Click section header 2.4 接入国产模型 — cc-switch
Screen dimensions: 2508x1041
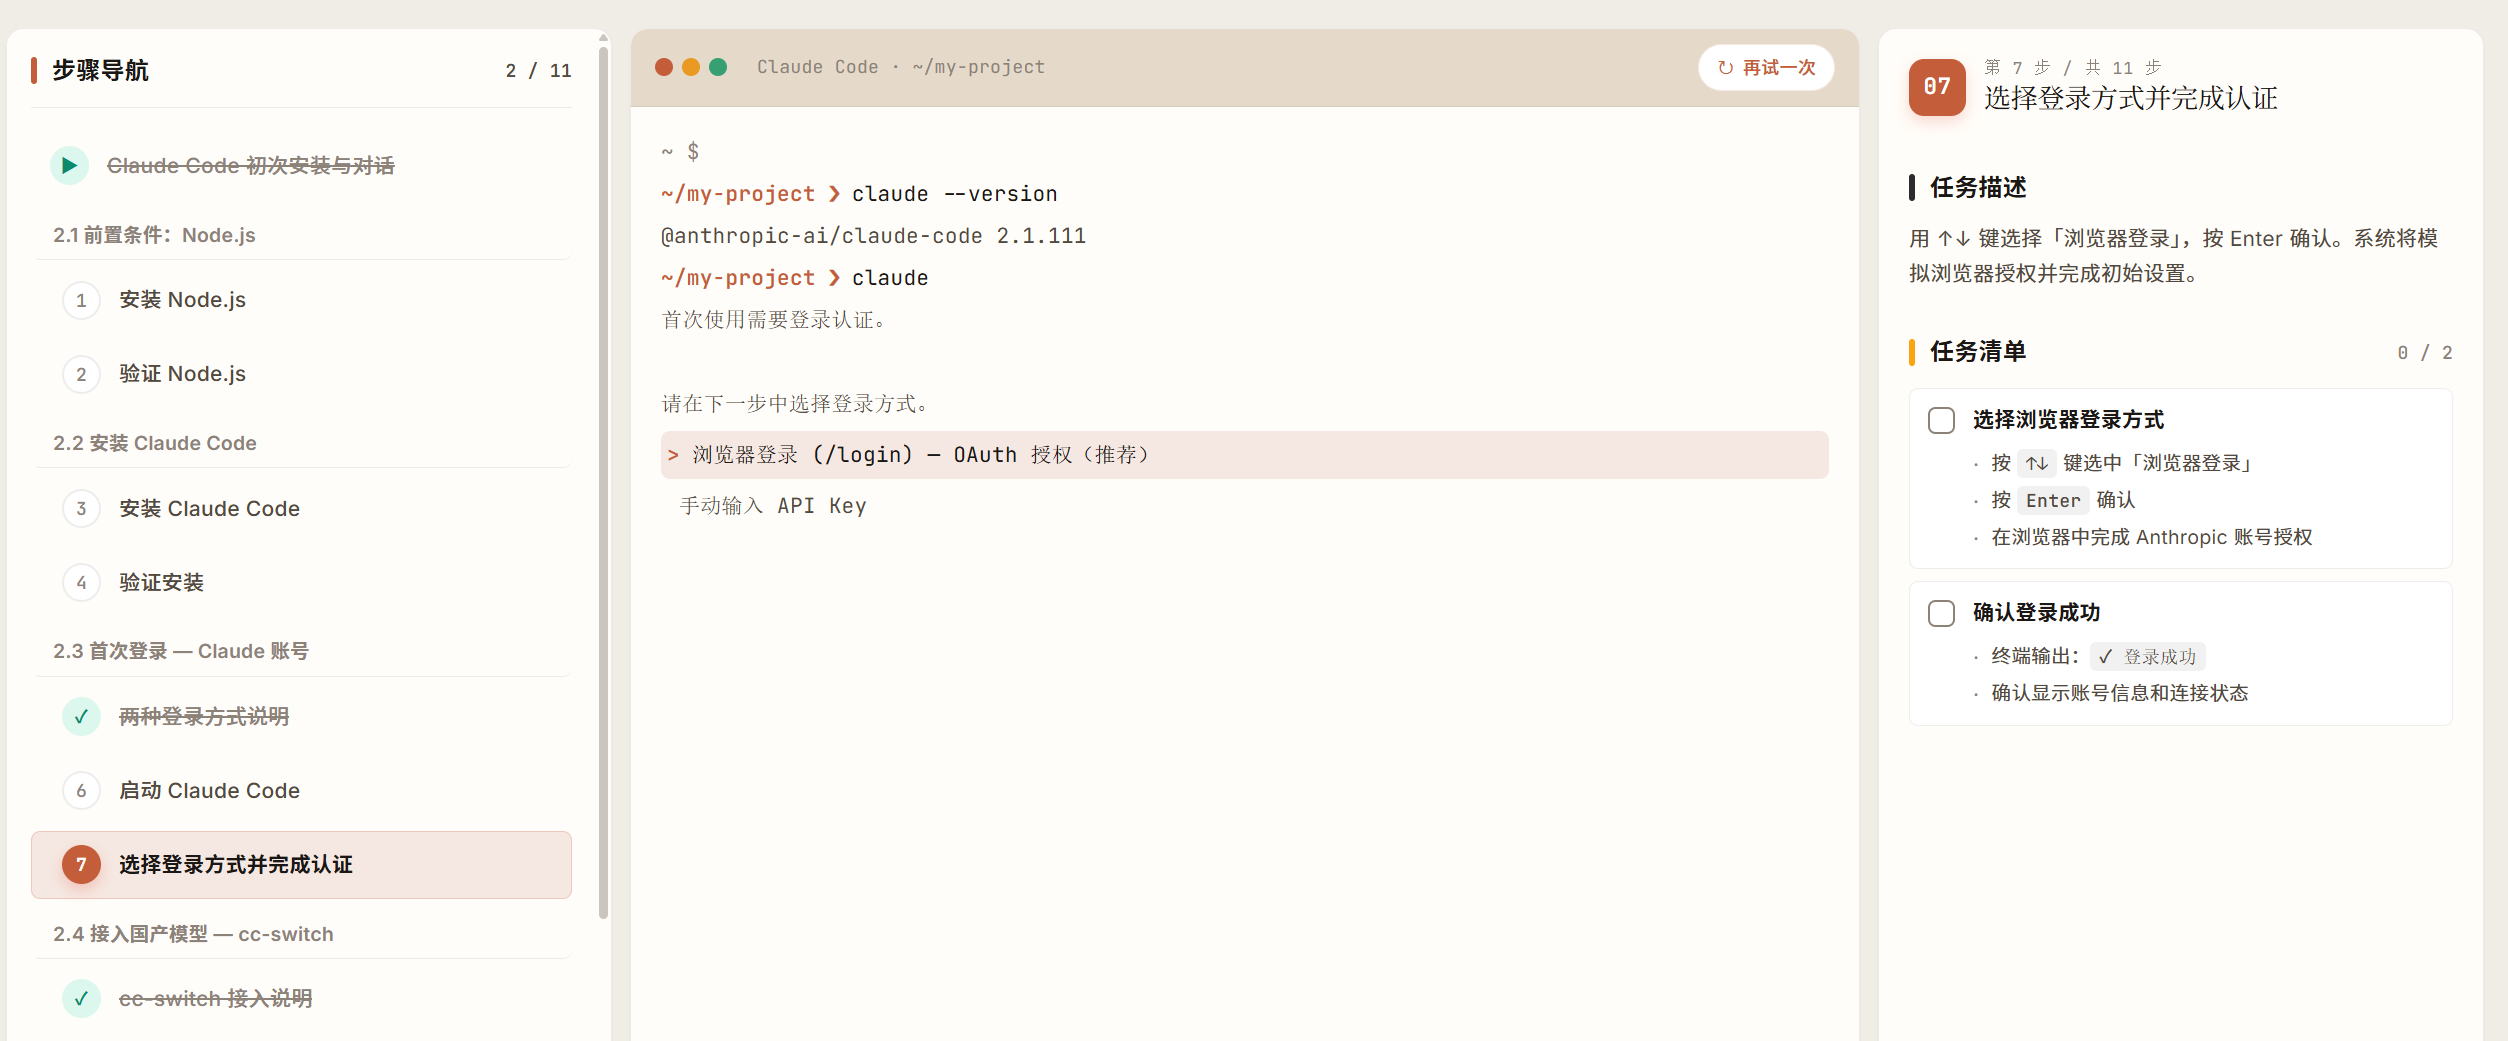[x=193, y=934]
